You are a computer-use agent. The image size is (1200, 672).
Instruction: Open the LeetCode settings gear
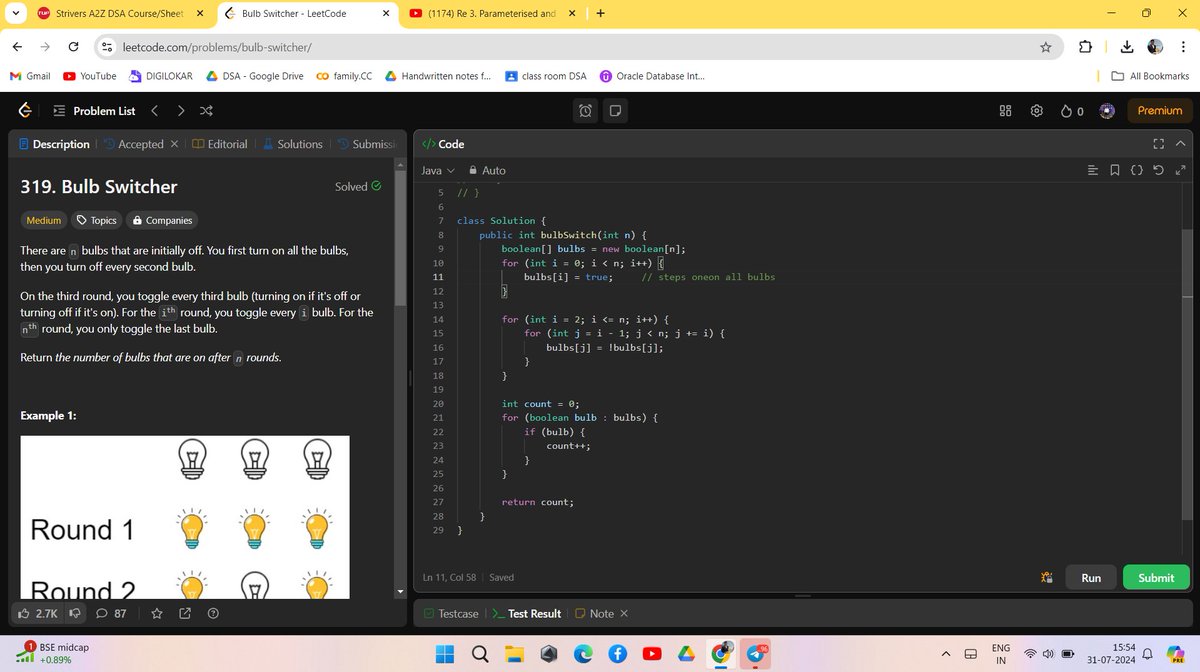1037,111
